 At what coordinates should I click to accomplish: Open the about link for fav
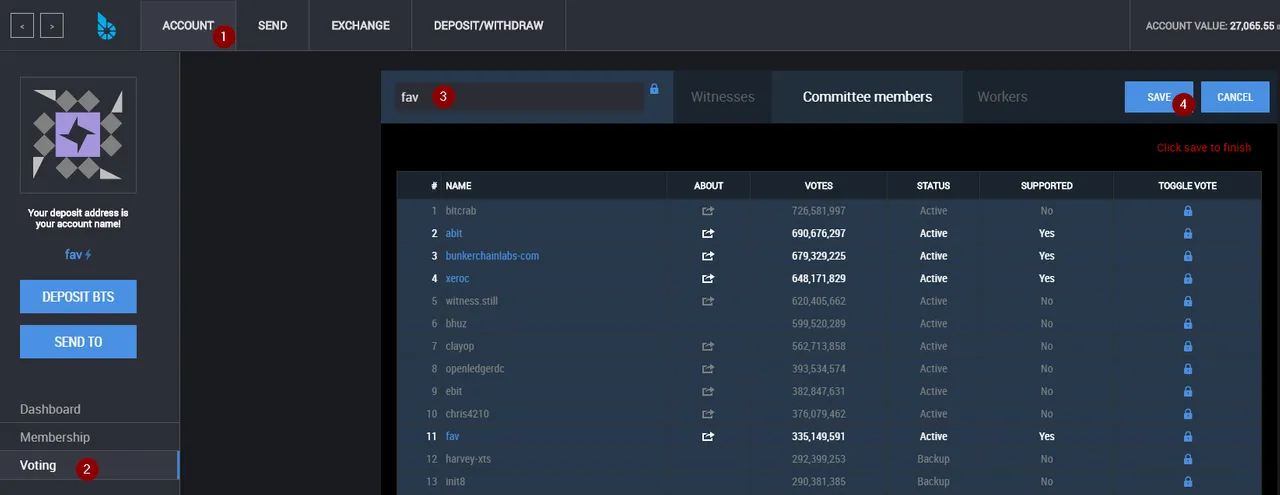pyautogui.click(x=708, y=437)
